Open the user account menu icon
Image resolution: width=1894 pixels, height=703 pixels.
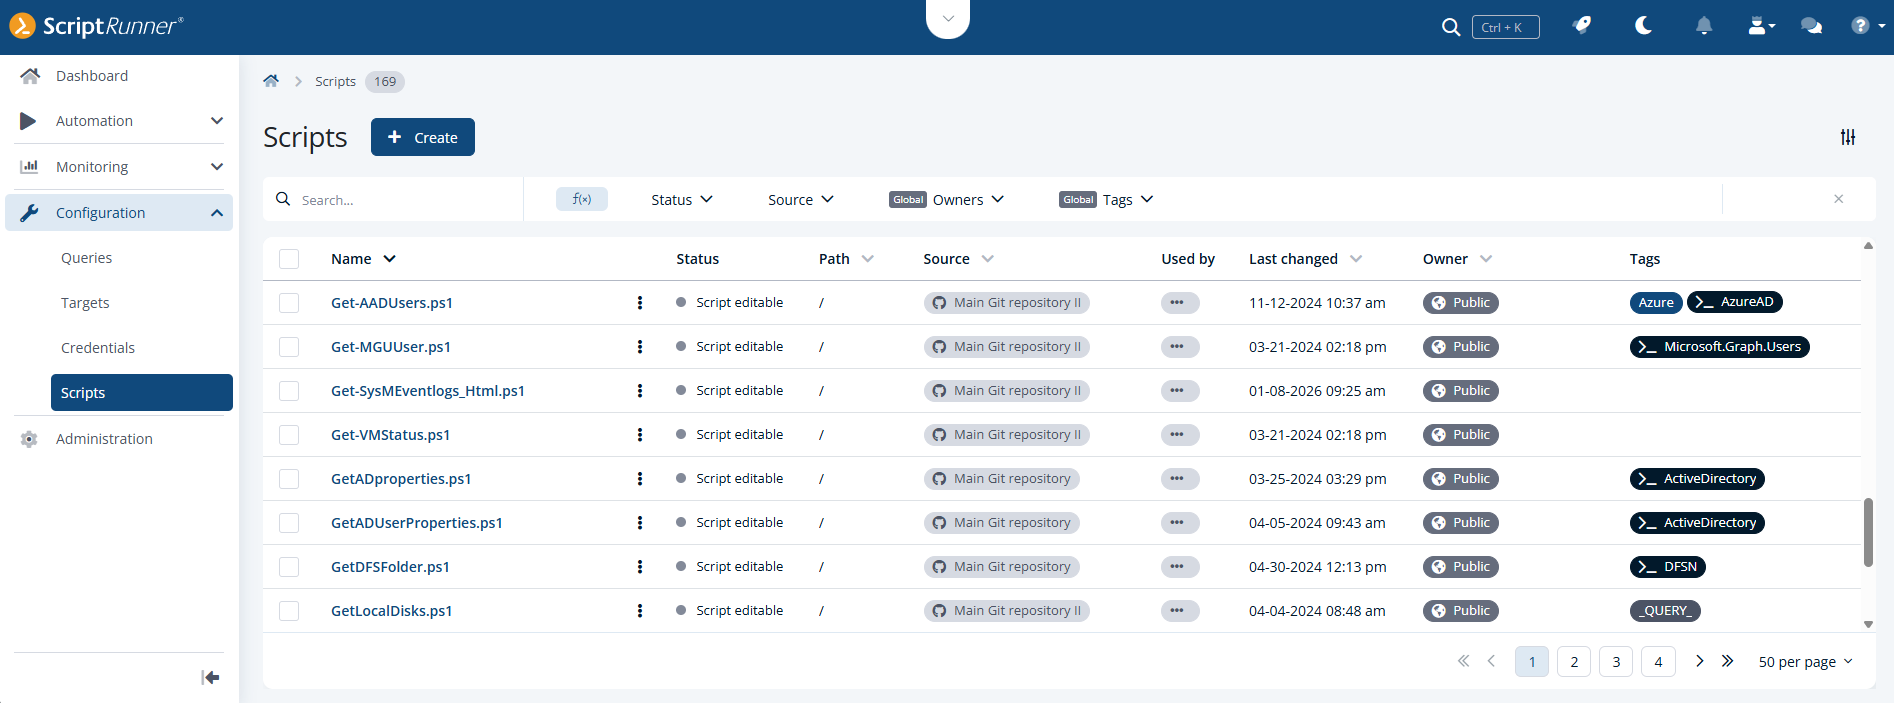(x=1761, y=26)
